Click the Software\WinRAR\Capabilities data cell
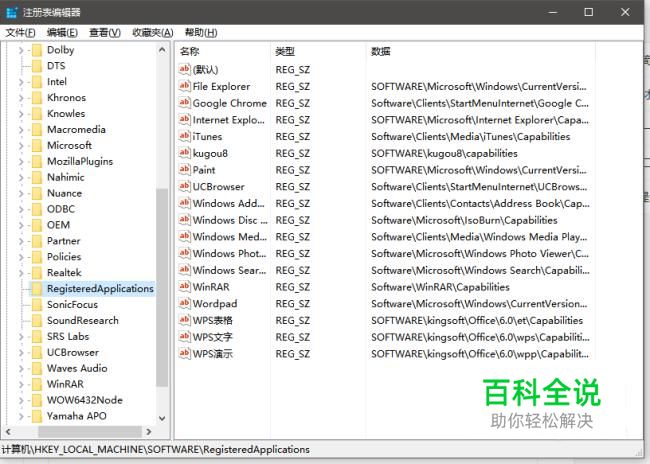650x464 pixels. (x=440, y=287)
